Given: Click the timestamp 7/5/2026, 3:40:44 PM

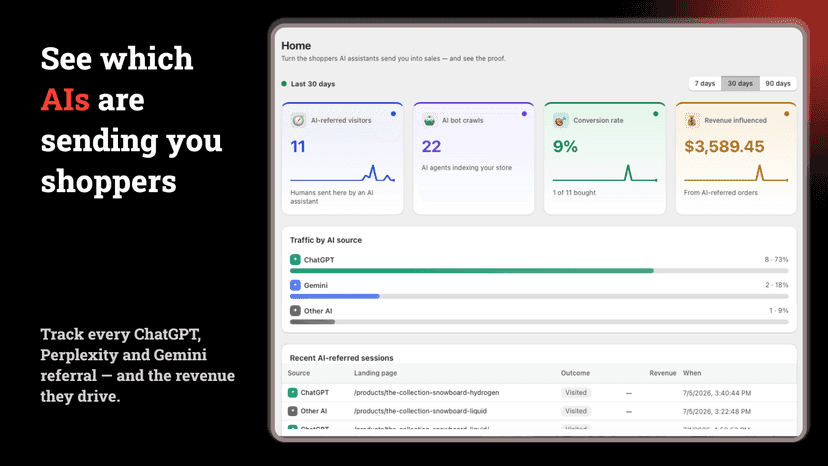Looking at the screenshot, I should (717, 393).
